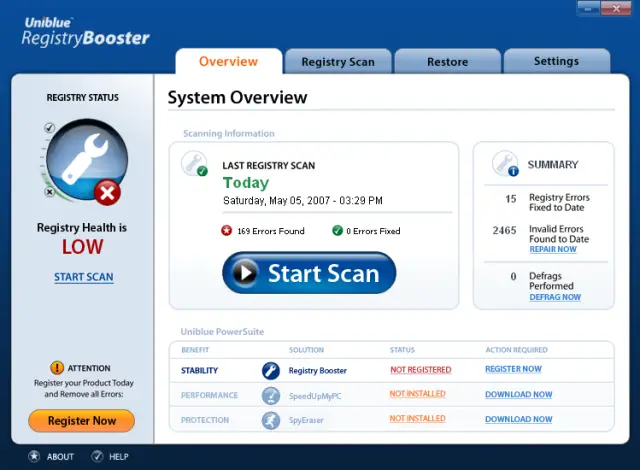Image resolution: width=640 pixels, height=470 pixels.
Task: Click NOT INSTALLED status for SpeedUpMyPC
Action: (418, 394)
